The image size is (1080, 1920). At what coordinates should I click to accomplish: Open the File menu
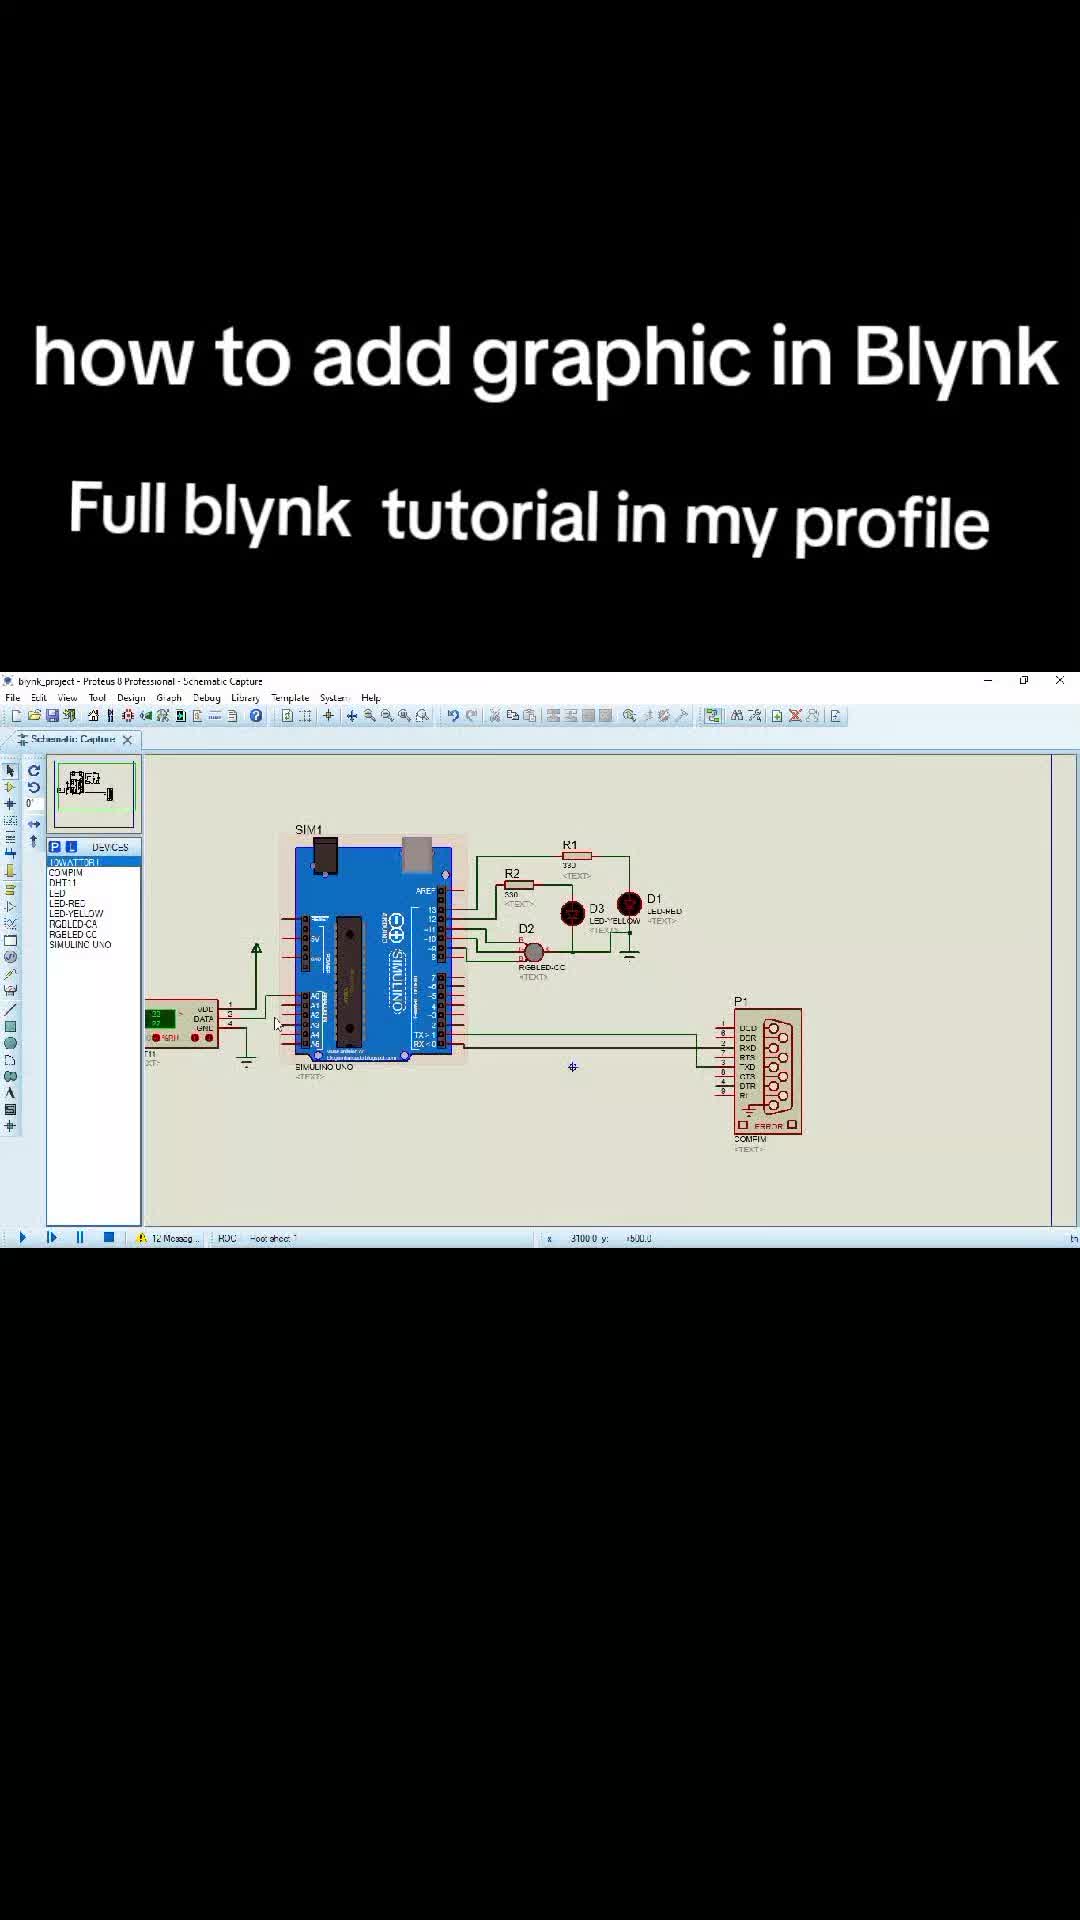[13, 698]
